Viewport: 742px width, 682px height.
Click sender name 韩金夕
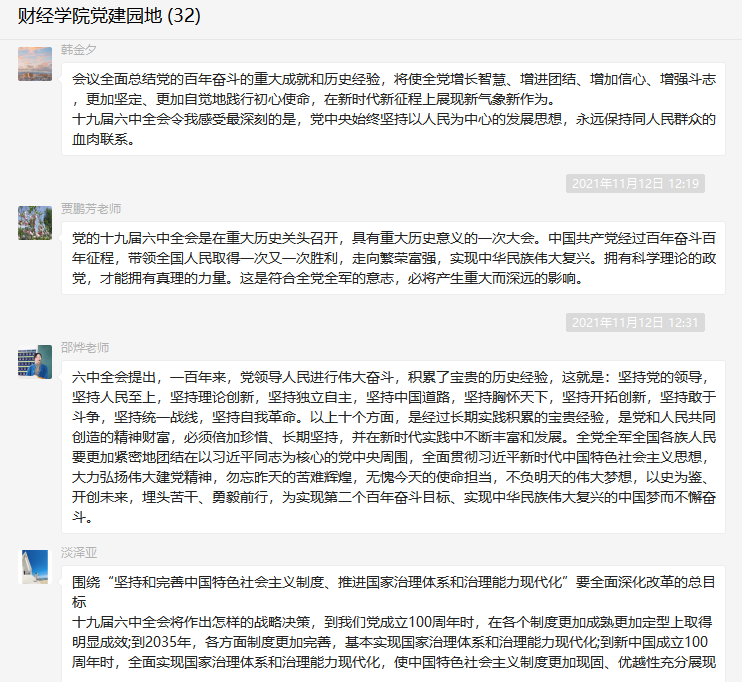pyautogui.click(x=79, y=49)
